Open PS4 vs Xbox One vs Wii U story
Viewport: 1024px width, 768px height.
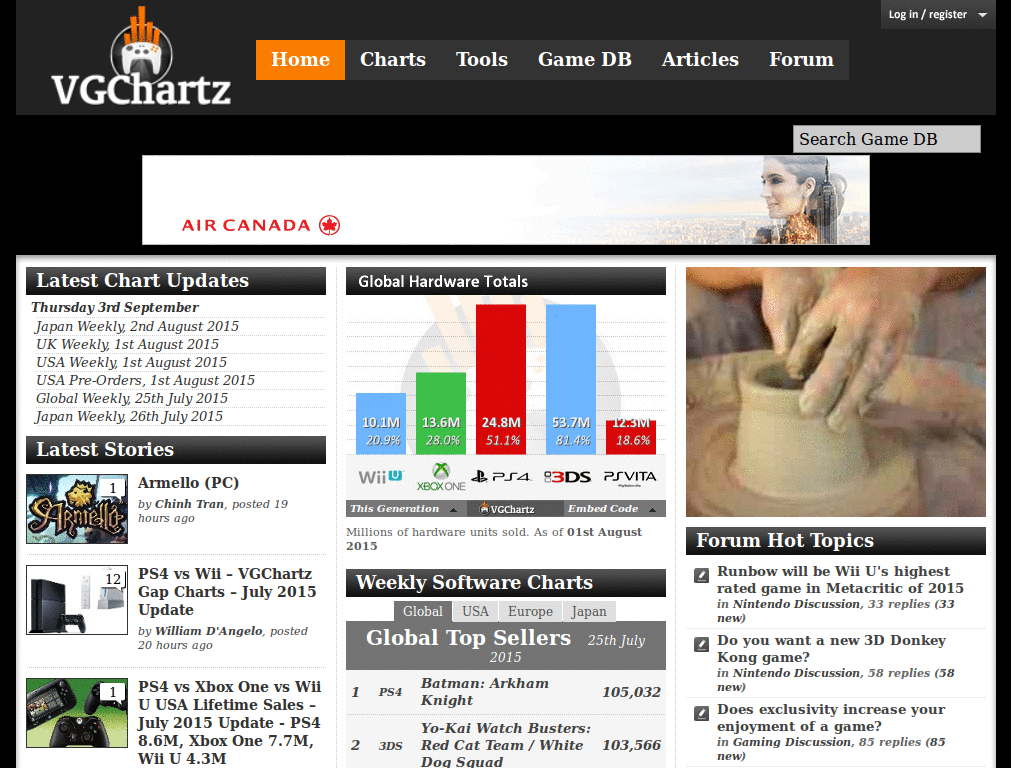tap(229, 722)
